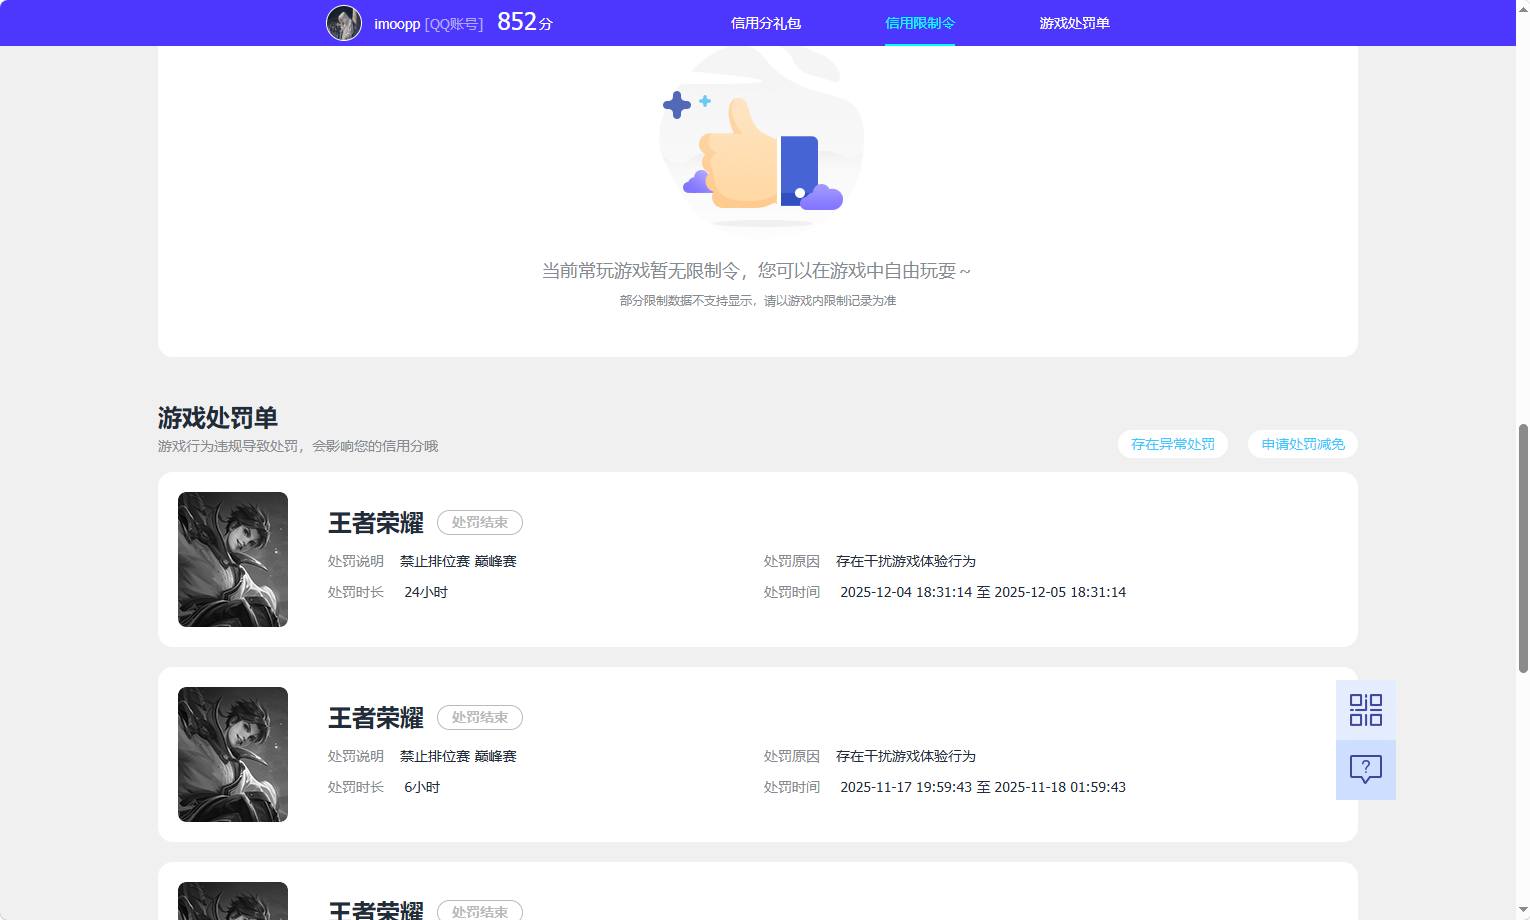Click time range 2025-12-04 18:31:14 至 2025-12-05

coord(983,592)
